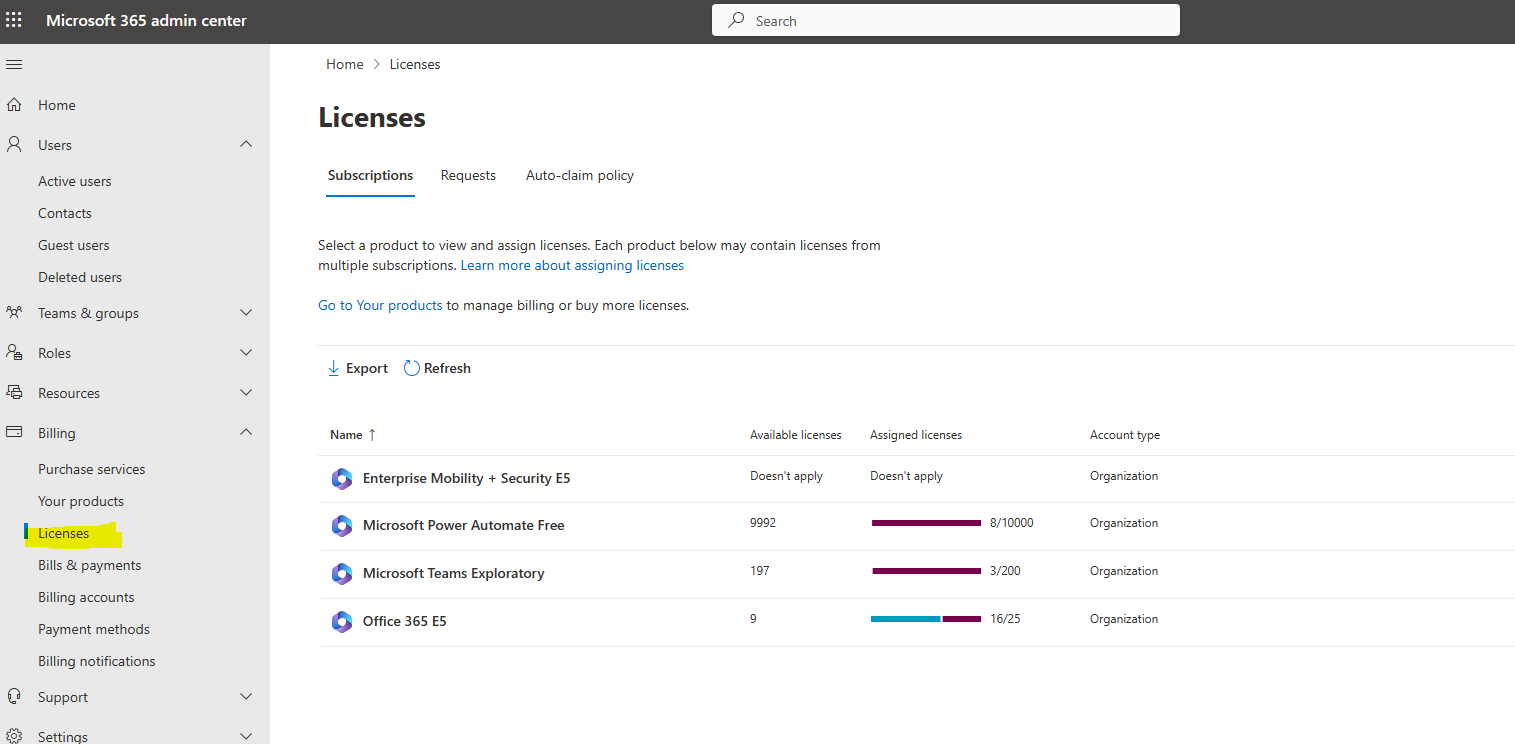Open Purchase services under Billing
This screenshot has width=1515, height=744.
point(92,469)
